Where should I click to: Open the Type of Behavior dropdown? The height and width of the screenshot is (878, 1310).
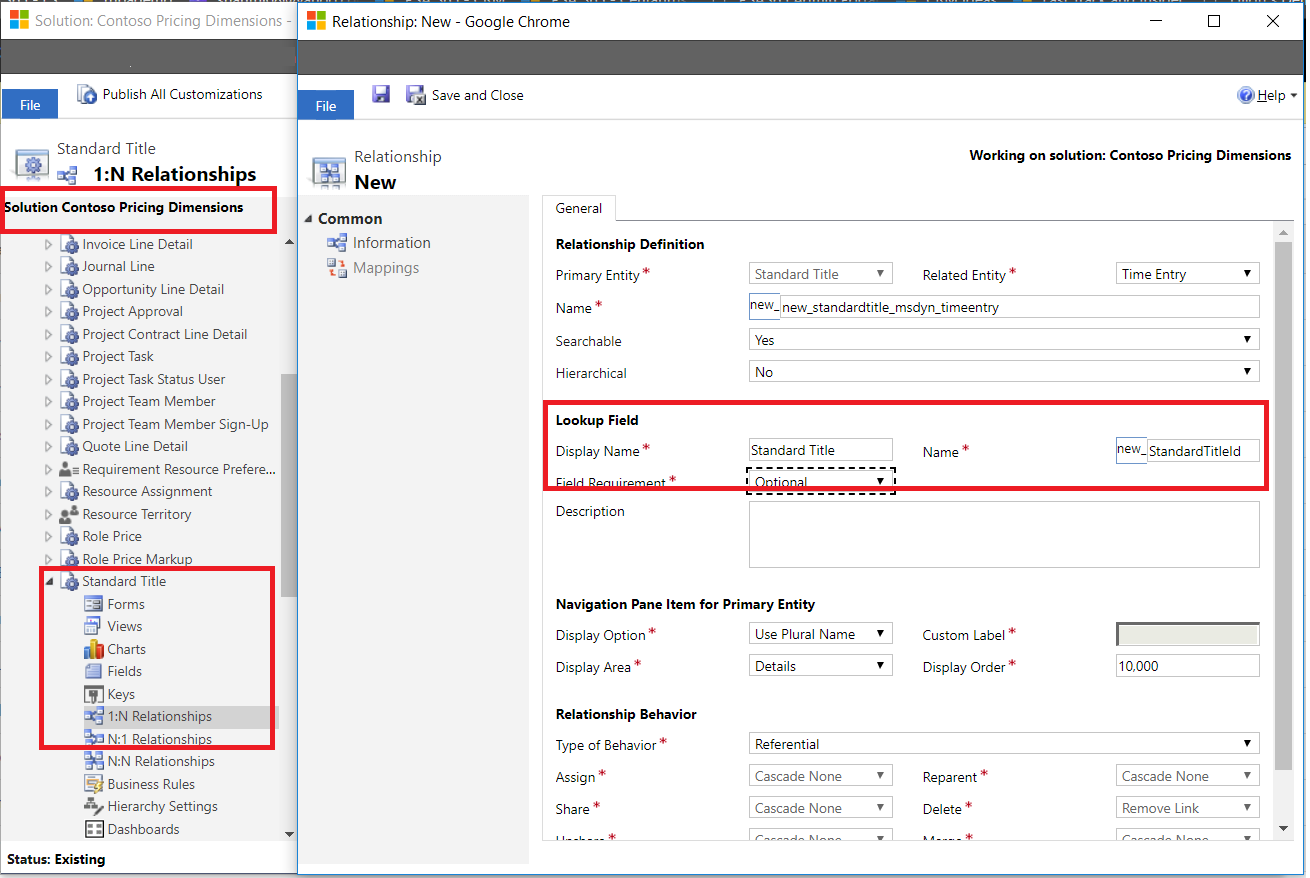point(1247,743)
